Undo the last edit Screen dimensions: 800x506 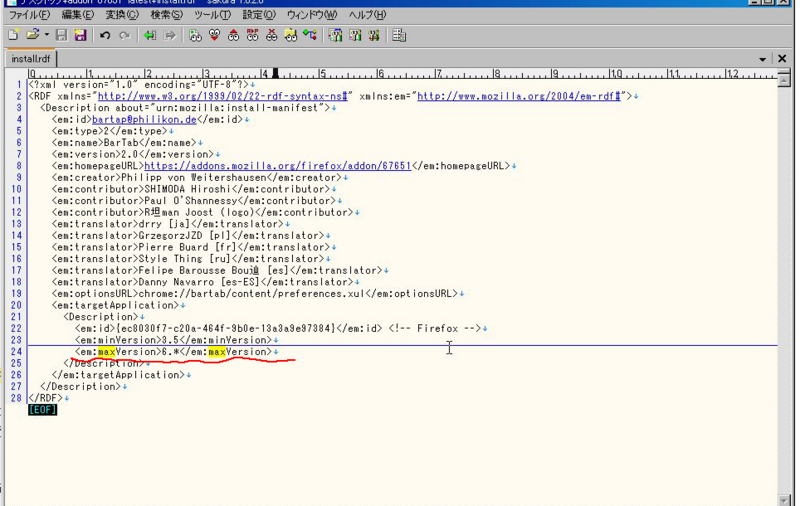coord(105,35)
